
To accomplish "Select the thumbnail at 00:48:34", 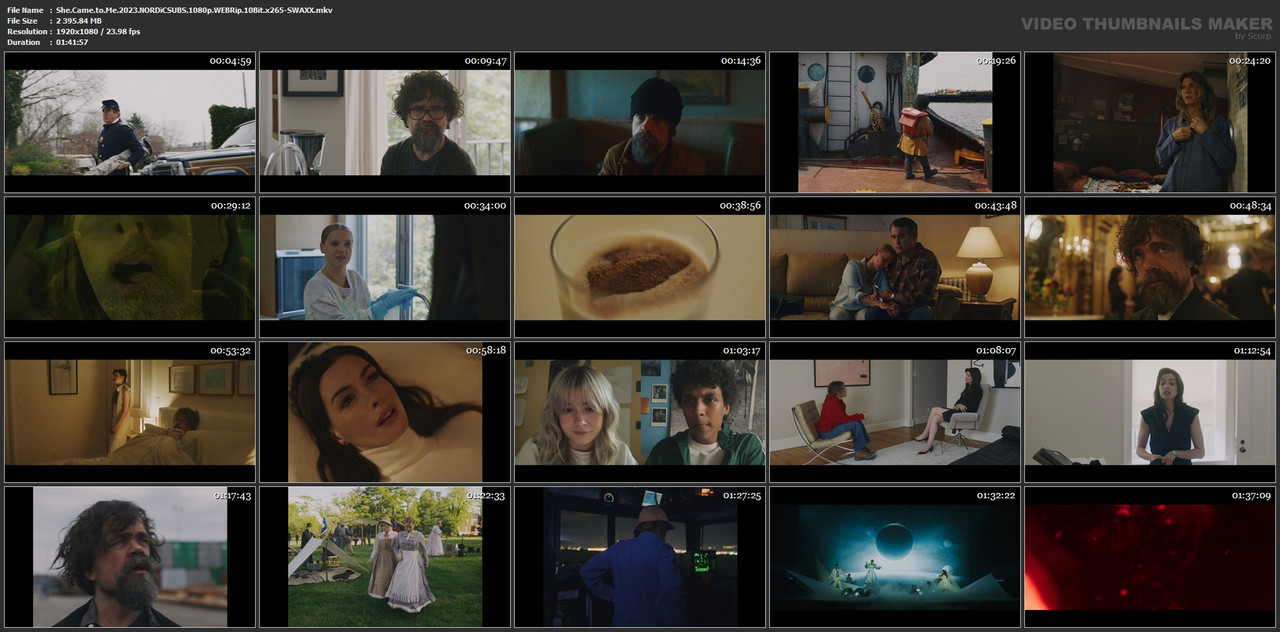I will 1150,267.
